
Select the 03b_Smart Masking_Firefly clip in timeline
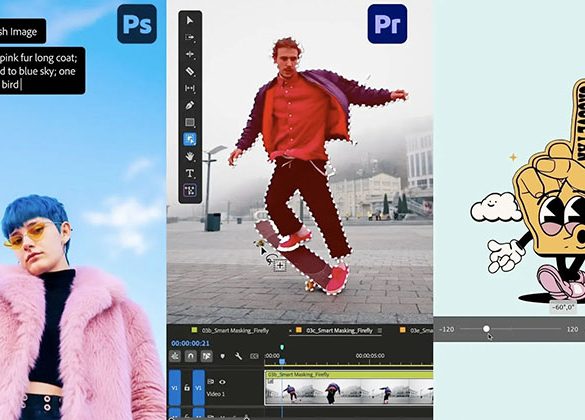pyautogui.click(x=349, y=388)
